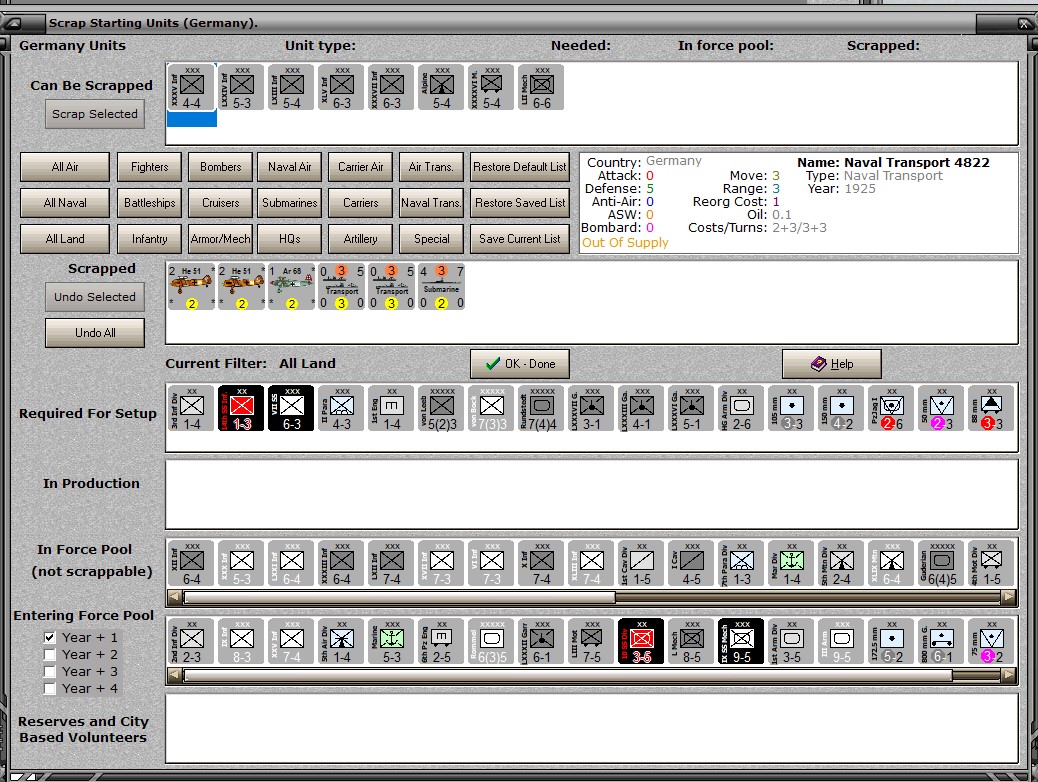Screen dimensions: 1038x782
Task: Filter units by Submarines
Action: click(x=290, y=203)
